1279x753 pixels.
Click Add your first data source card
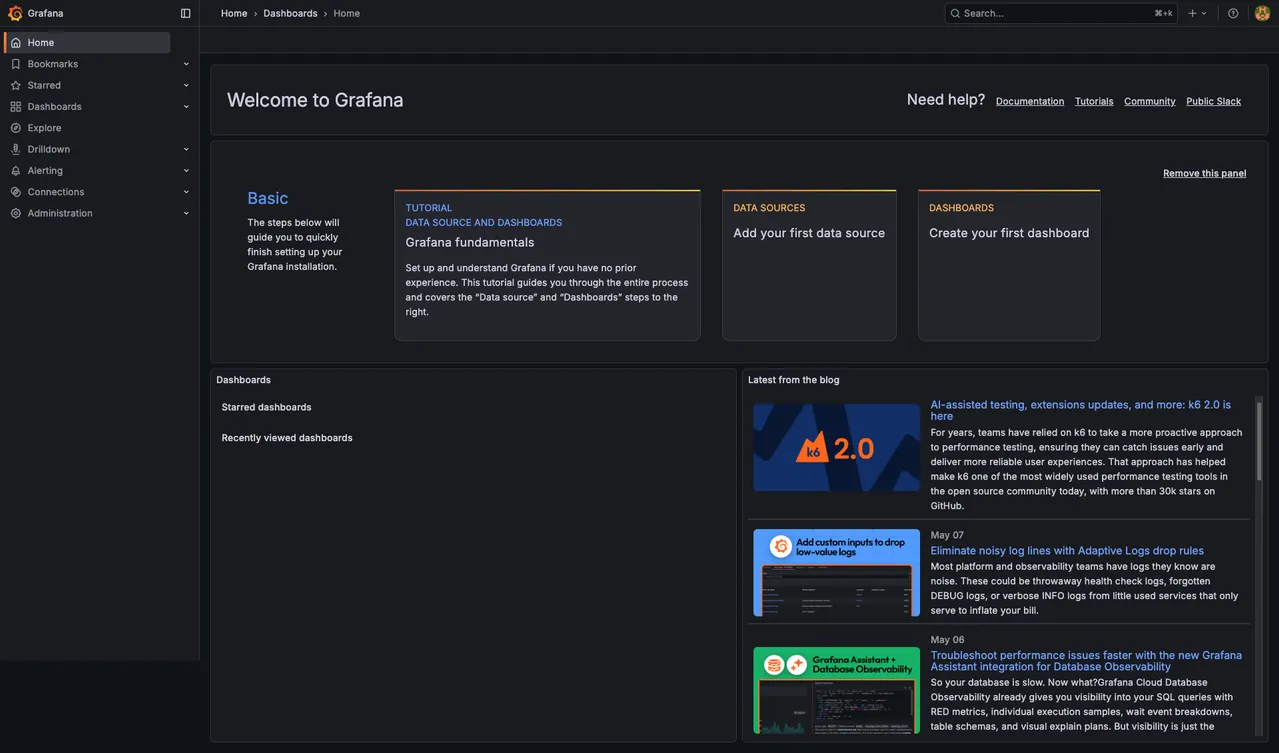[x=809, y=265]
